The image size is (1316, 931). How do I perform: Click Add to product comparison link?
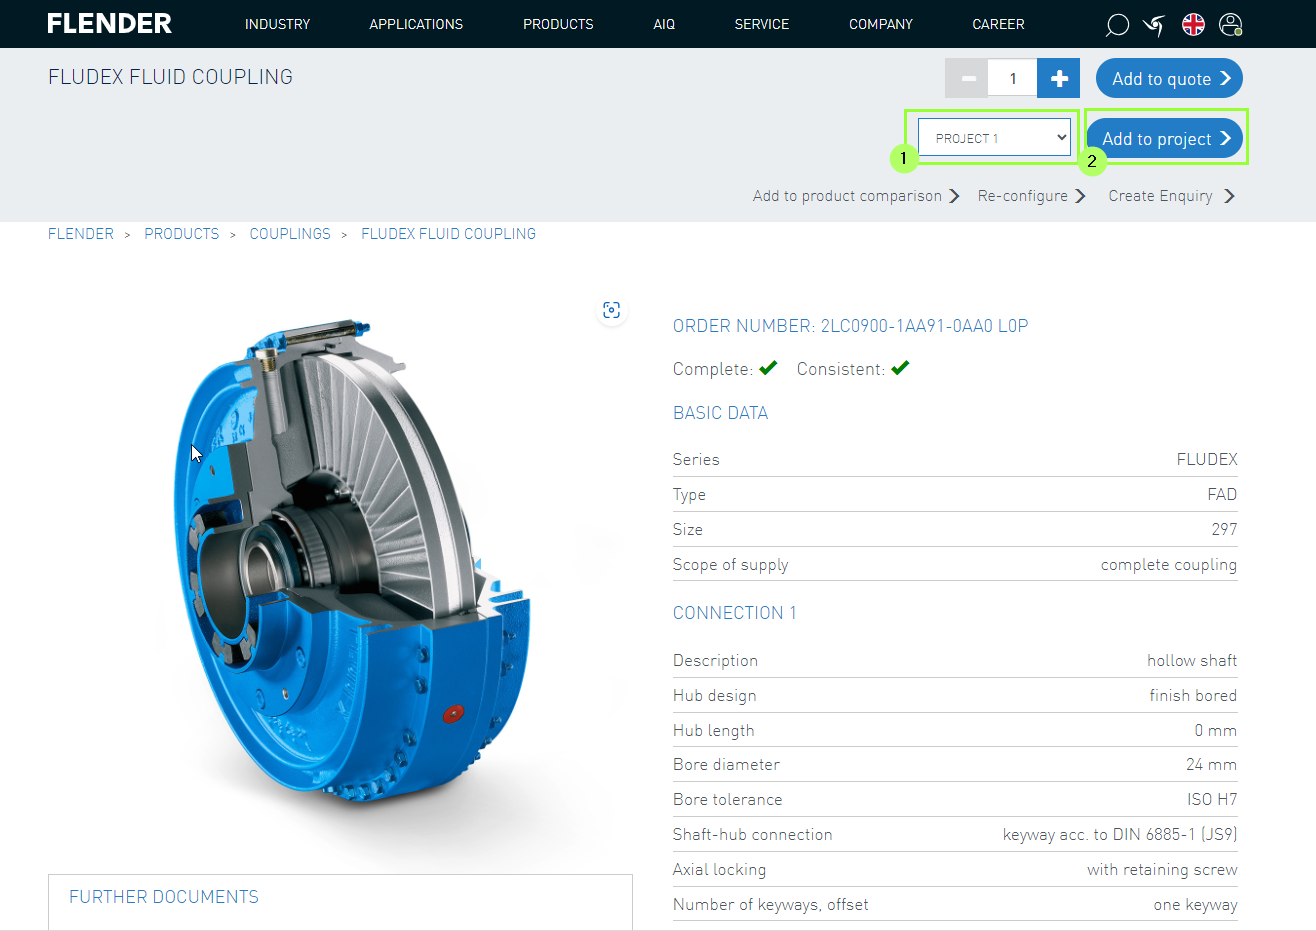[x=856, y=196]
